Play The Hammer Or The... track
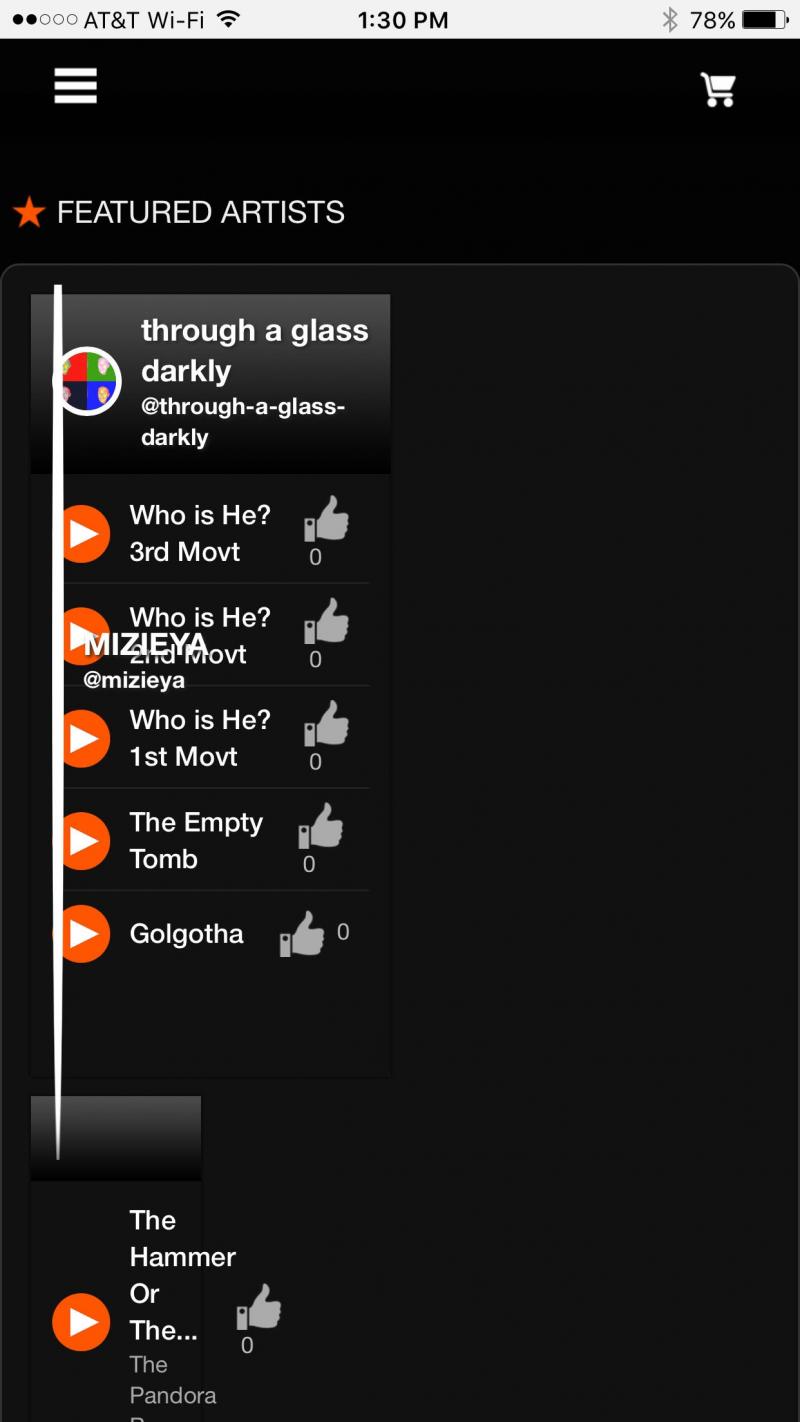This screenshot has width=800, height=1422. click(x=81, y=1322)
